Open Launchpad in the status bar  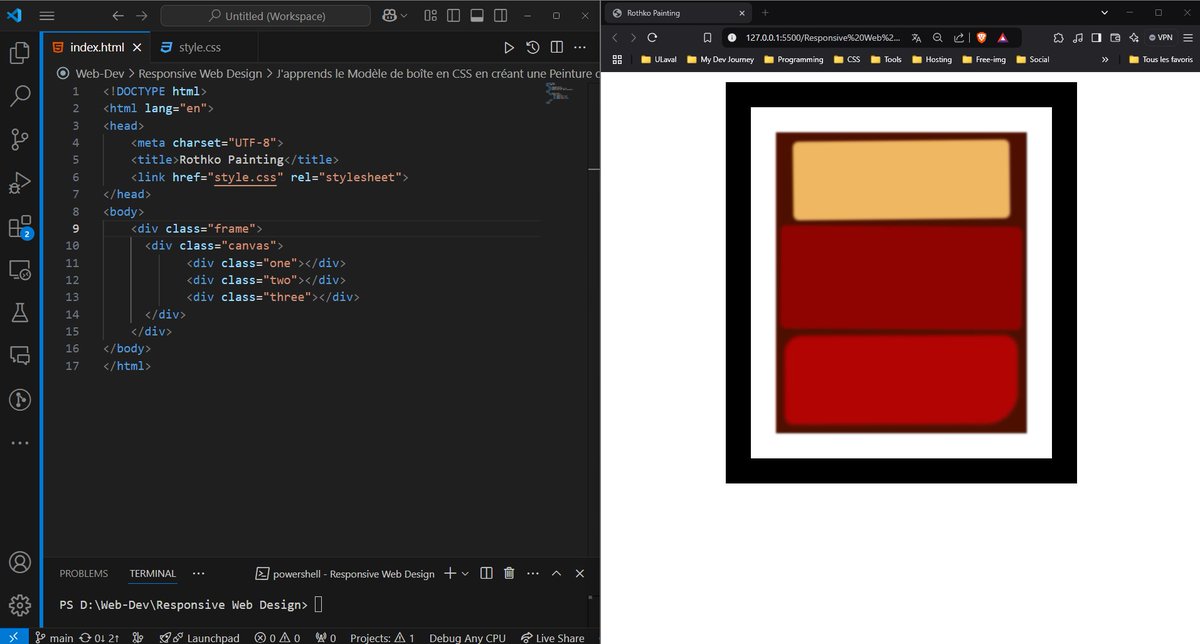point(200,637)
